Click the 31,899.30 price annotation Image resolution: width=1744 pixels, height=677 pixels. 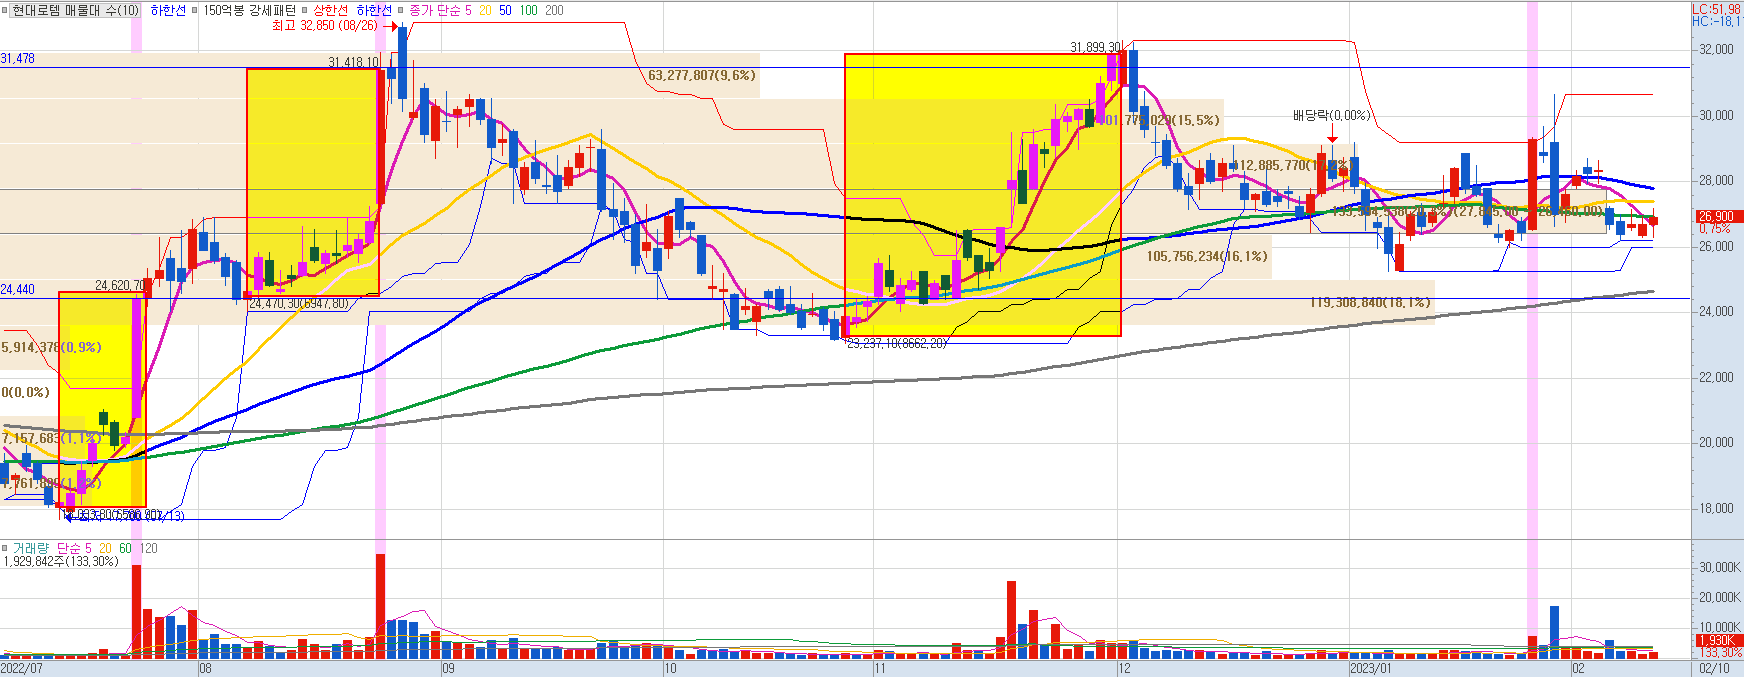(1096, 47)
